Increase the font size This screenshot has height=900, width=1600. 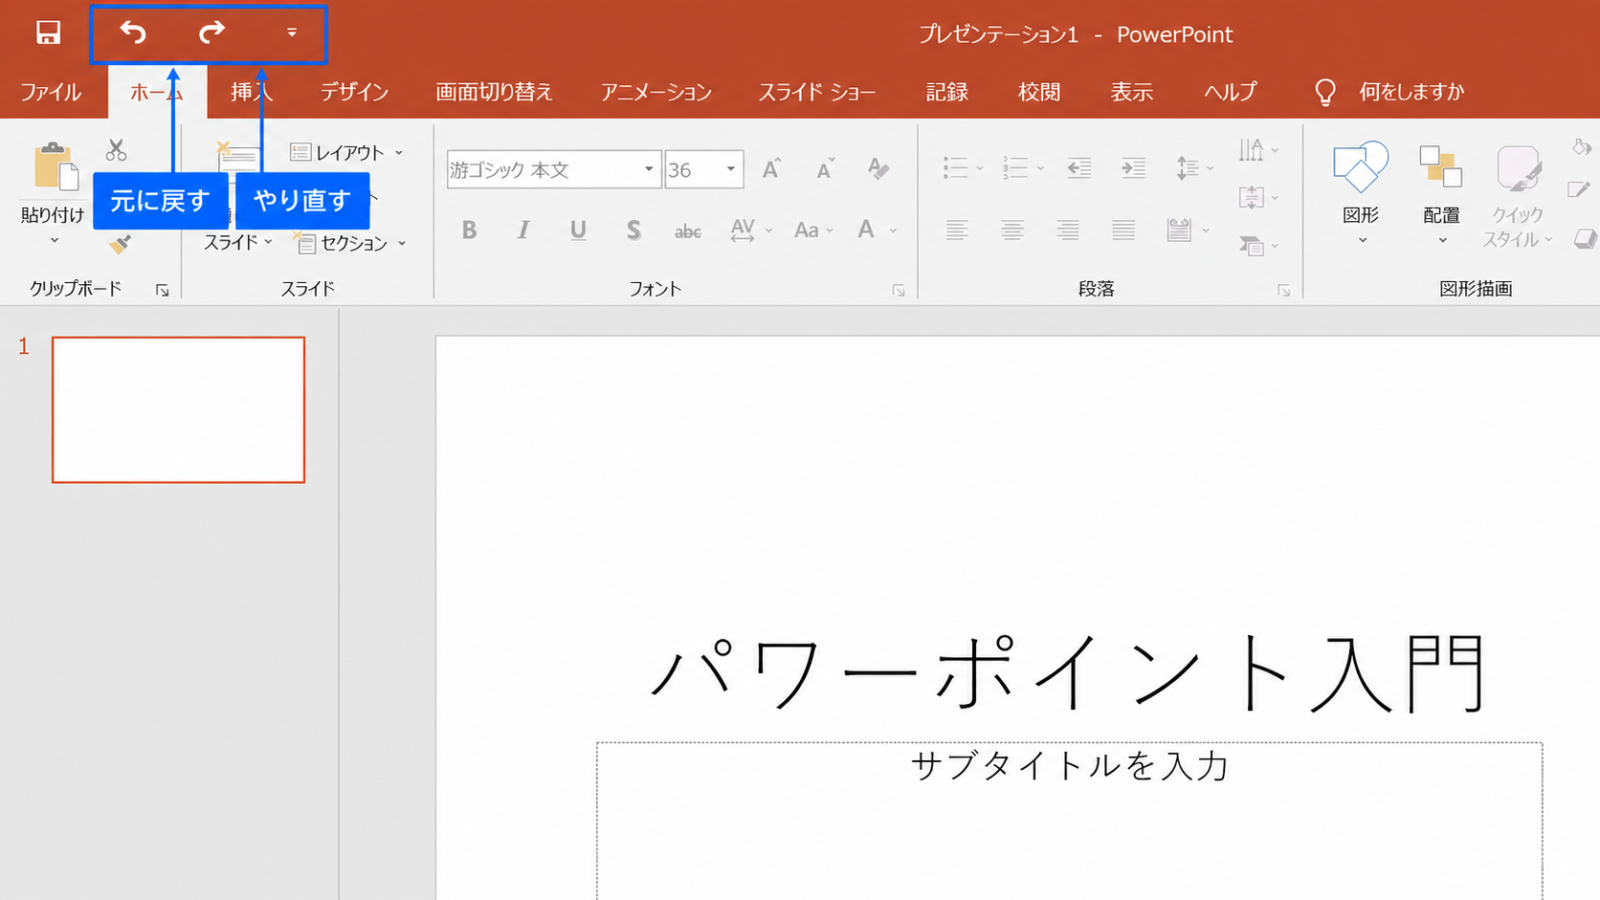[771, 169]
